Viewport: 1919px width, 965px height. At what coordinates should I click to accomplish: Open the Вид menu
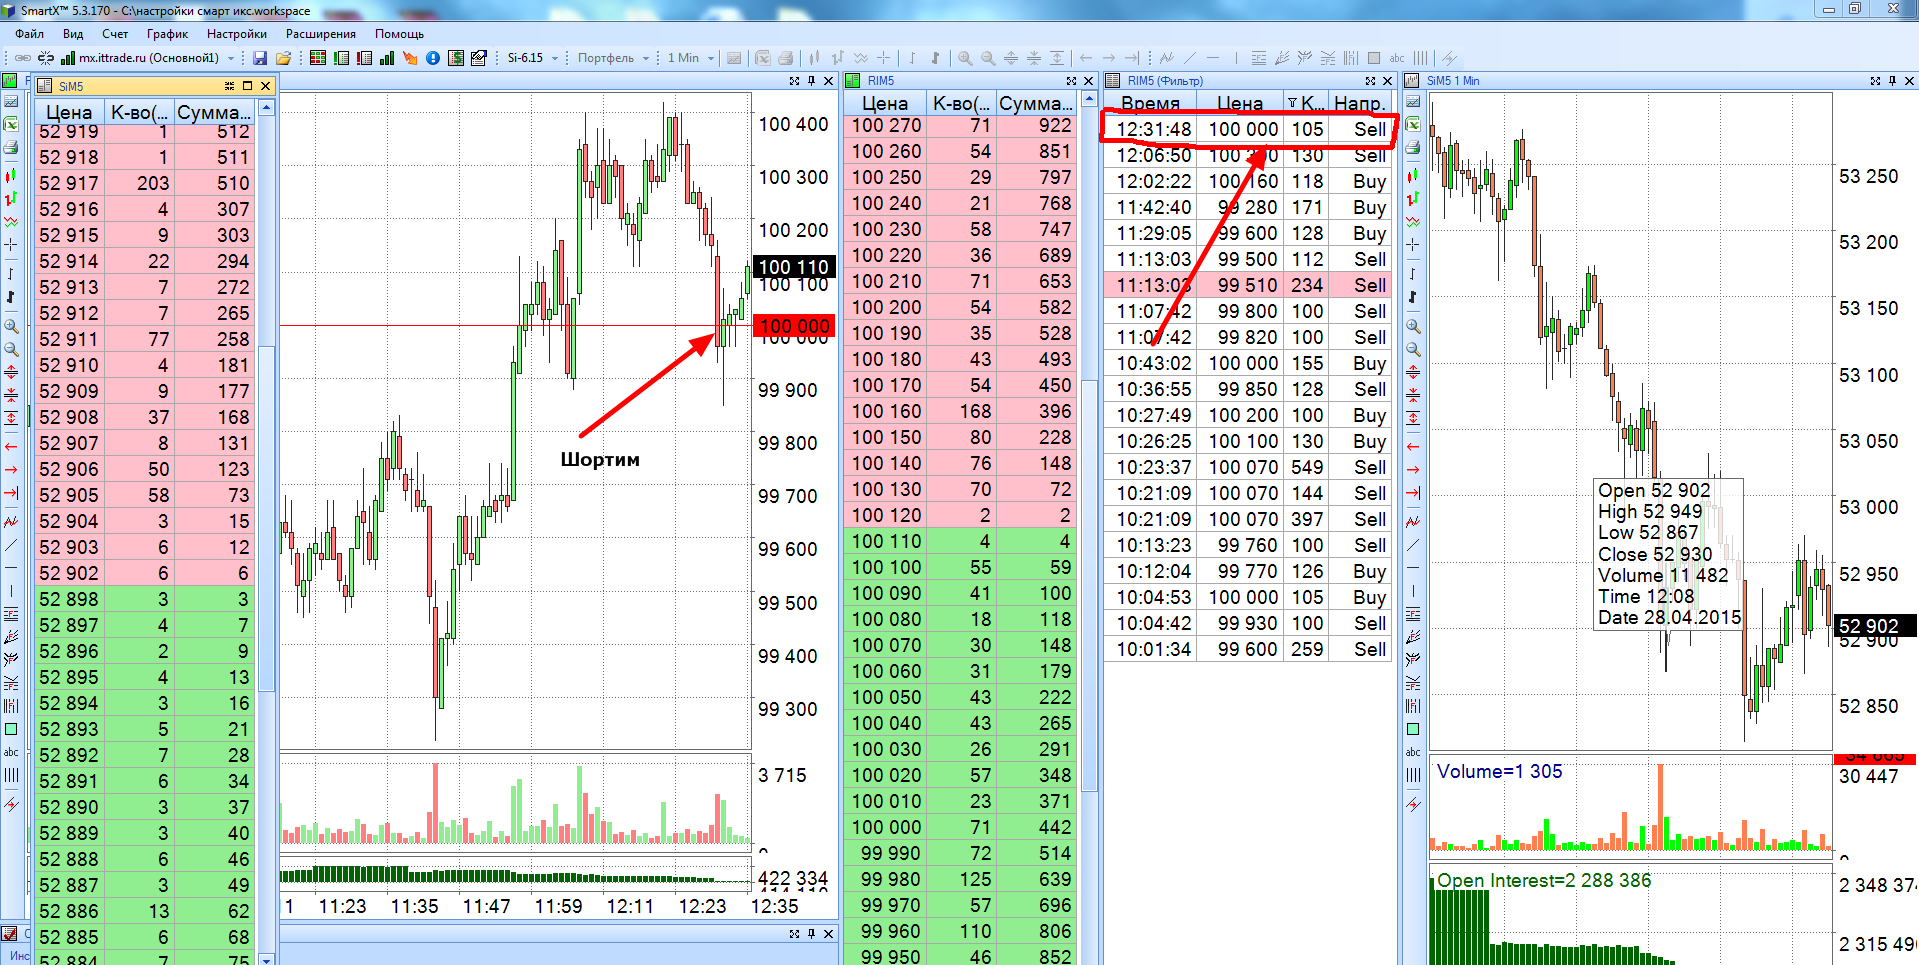[x=73, y=34]
